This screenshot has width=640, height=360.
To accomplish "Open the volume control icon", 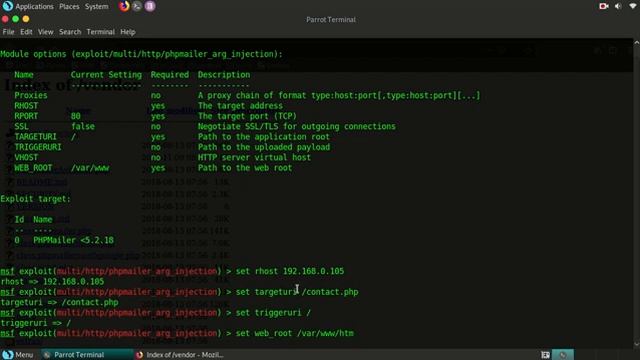I will pos(618,6).
